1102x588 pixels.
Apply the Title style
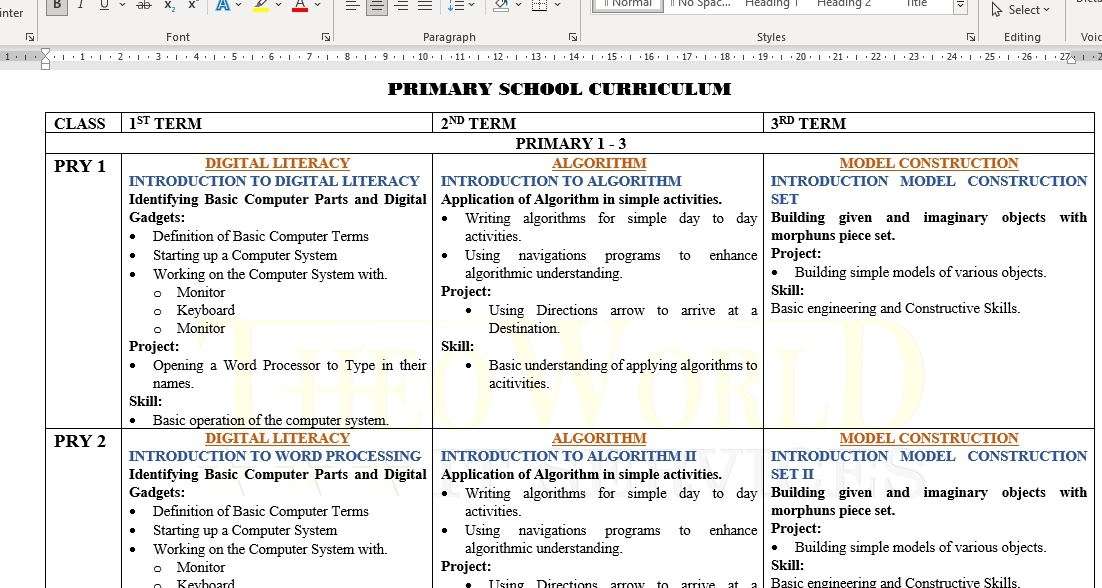916,5
